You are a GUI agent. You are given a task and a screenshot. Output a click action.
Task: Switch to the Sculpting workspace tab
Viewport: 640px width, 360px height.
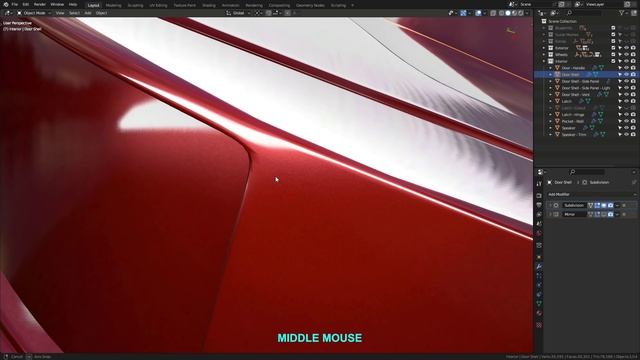(135, 5)
